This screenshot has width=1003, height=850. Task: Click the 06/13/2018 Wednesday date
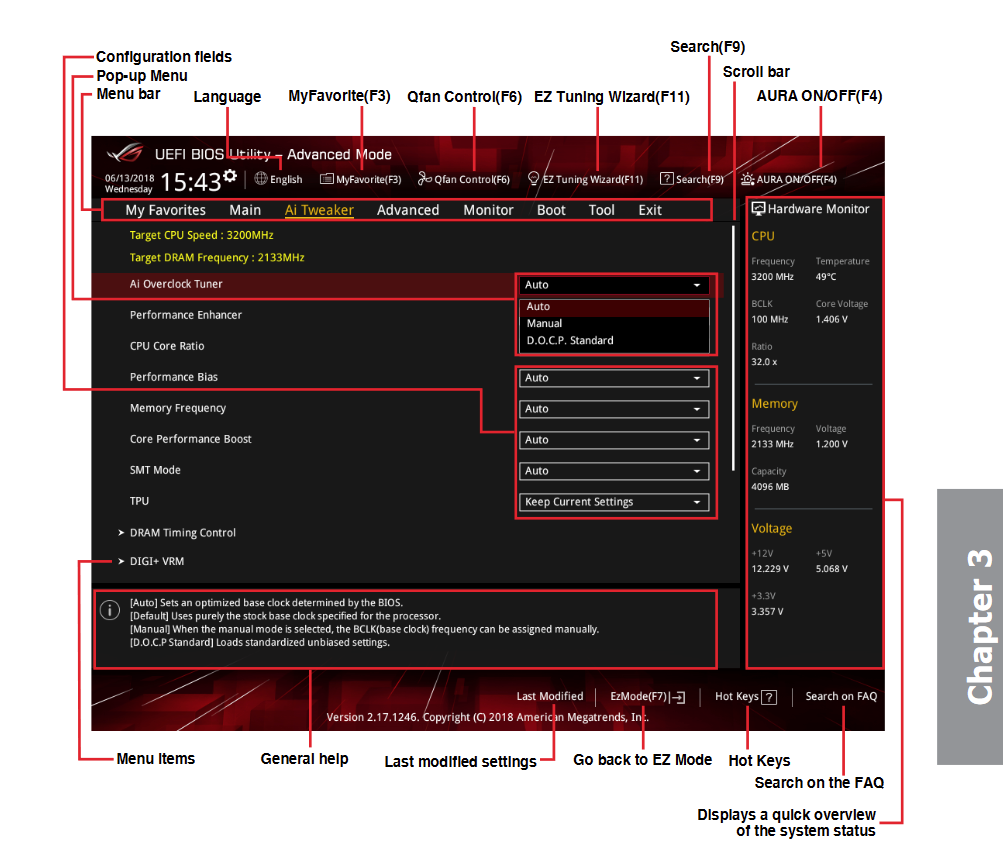click(x=129, y=184)
